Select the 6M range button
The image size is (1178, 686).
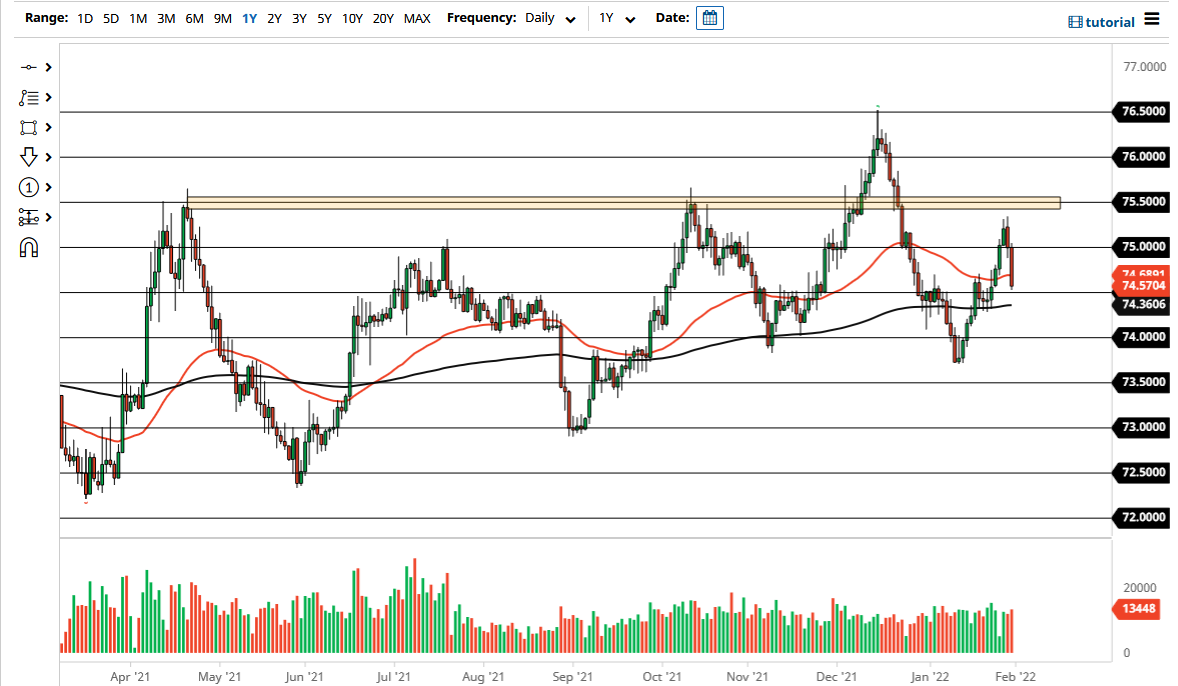coord(193,18)
